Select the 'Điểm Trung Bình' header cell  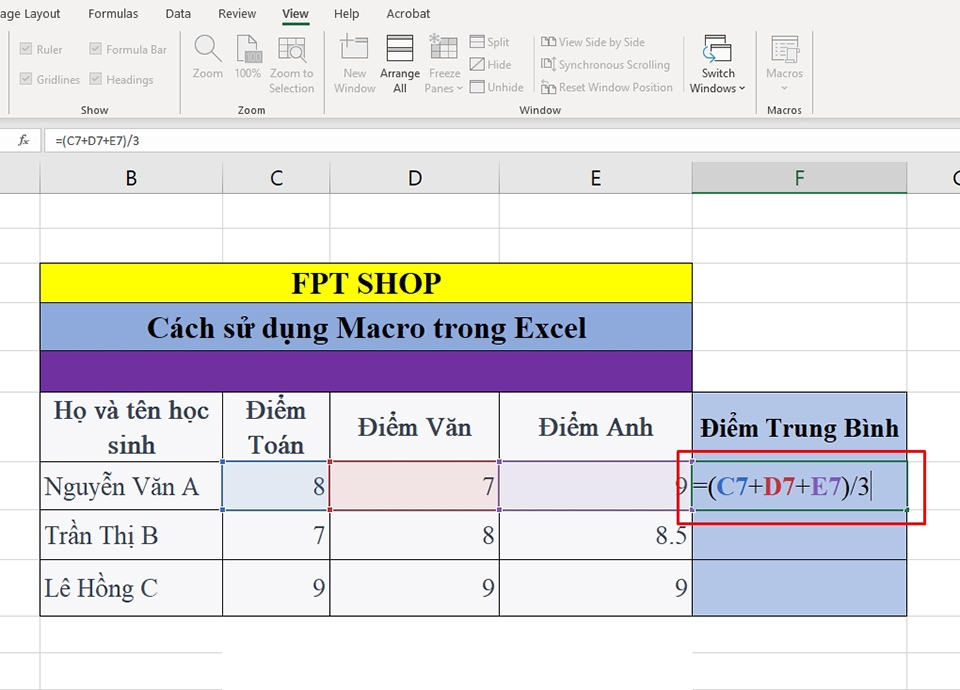(x=800, y=427)
